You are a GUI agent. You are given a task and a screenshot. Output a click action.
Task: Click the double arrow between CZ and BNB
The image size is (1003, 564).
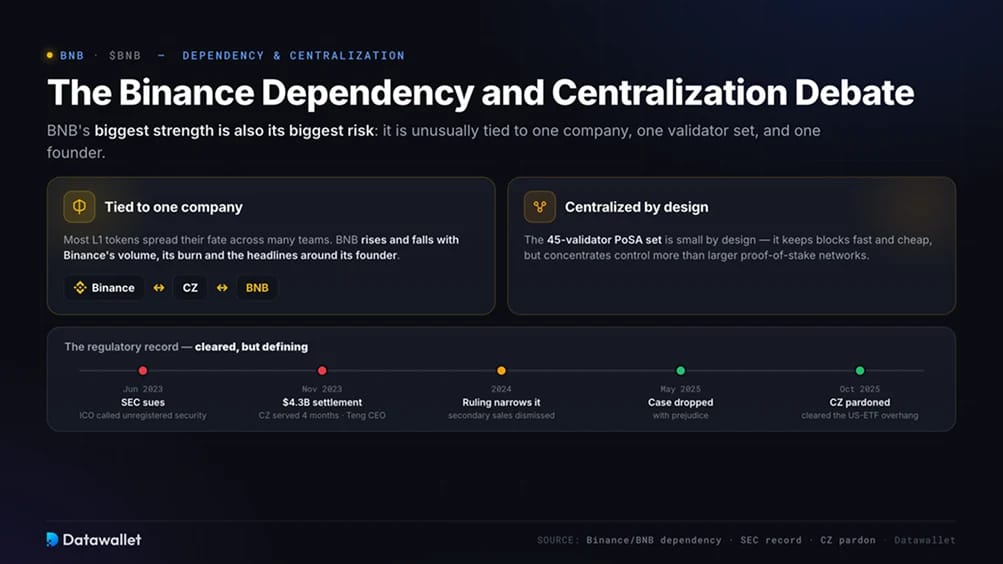click(x=222, y=288)
